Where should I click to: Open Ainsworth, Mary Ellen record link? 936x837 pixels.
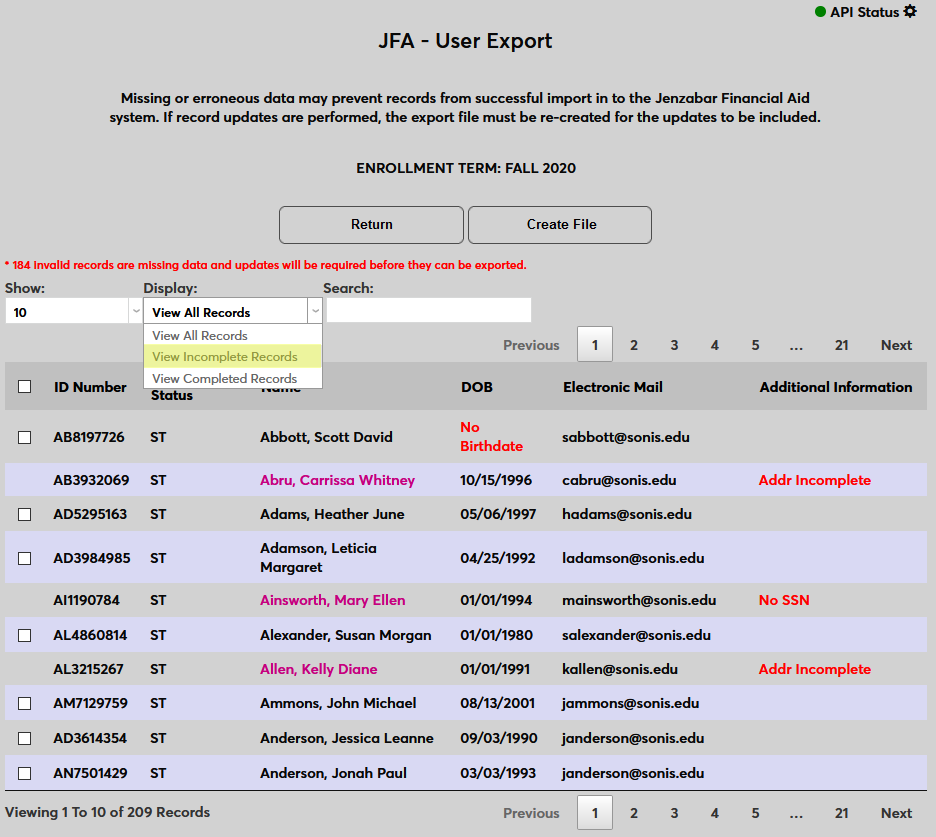332,601
